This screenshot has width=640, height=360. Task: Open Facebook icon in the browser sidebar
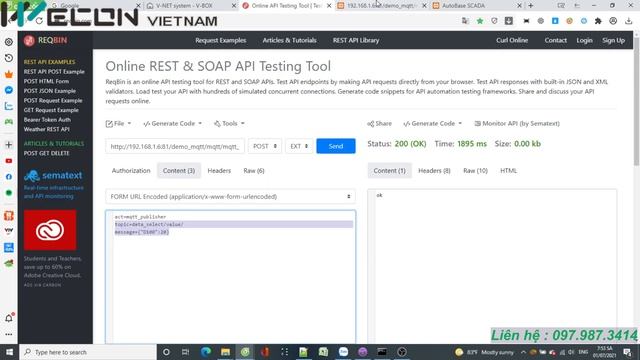pos(9,177)
